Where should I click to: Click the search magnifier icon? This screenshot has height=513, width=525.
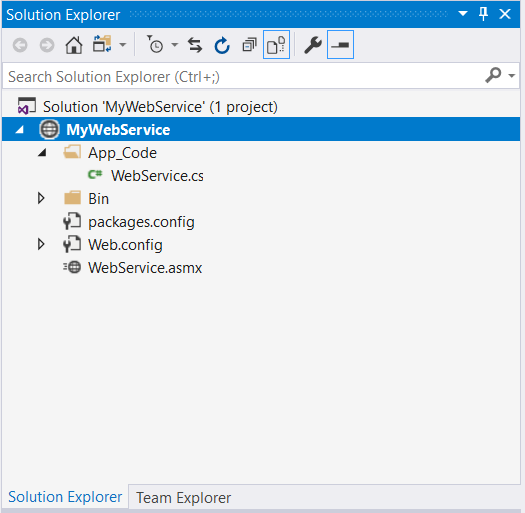pyautogui.click(x=494, y=76)
